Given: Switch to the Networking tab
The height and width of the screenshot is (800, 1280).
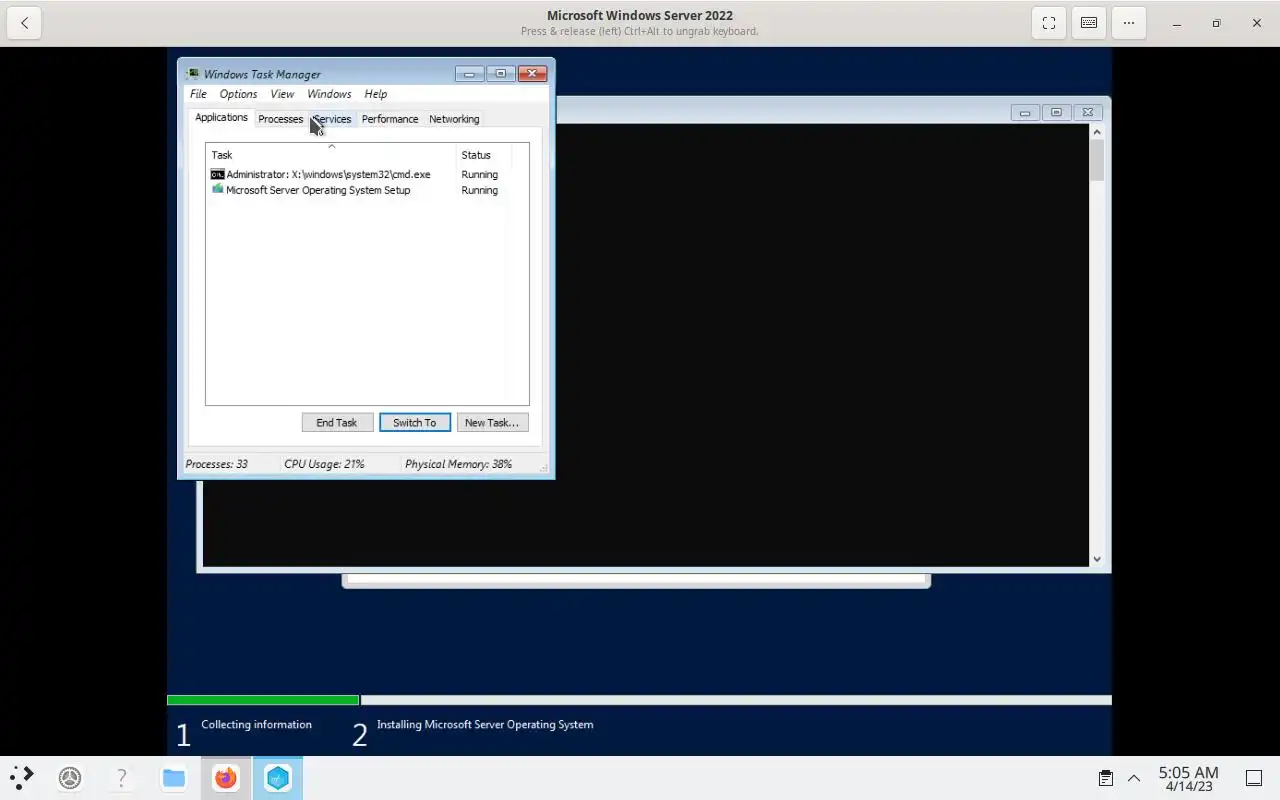Looking at the screenshot, I should click(x=454, y=119).
